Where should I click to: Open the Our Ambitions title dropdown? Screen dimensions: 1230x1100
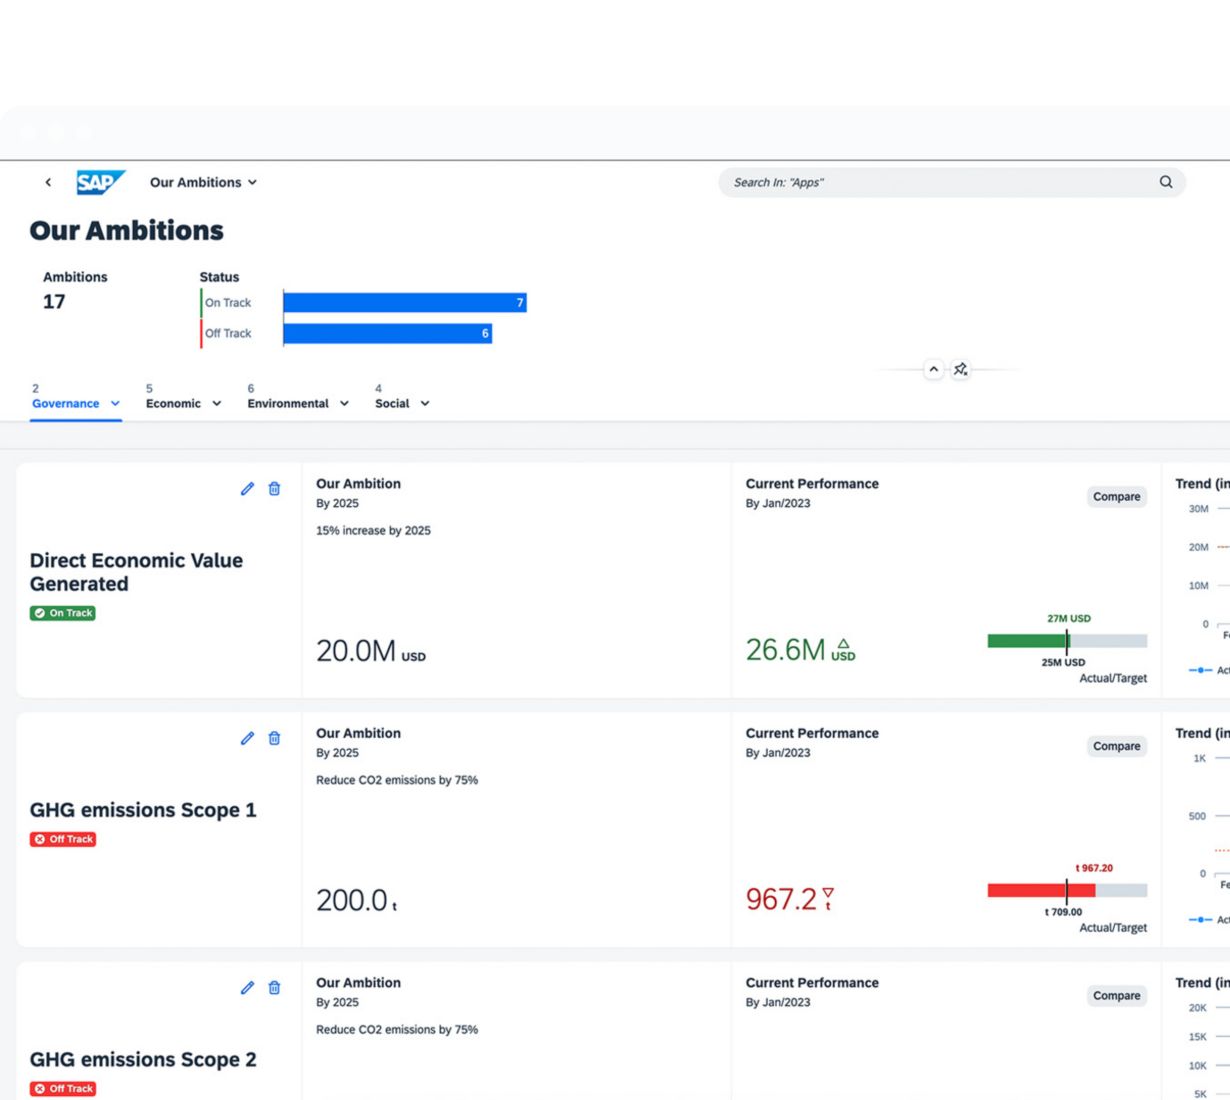(204, 182)
